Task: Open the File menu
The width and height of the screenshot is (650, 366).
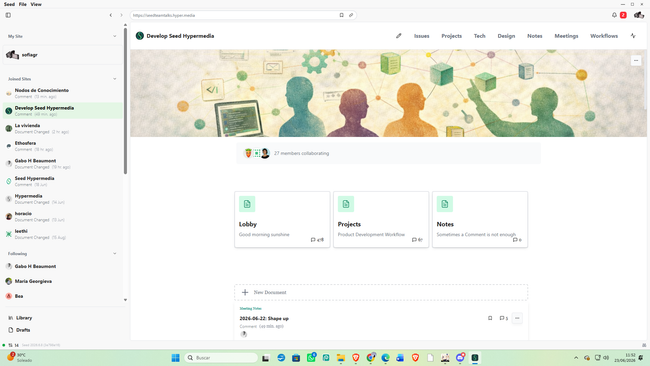Action: 23,4
